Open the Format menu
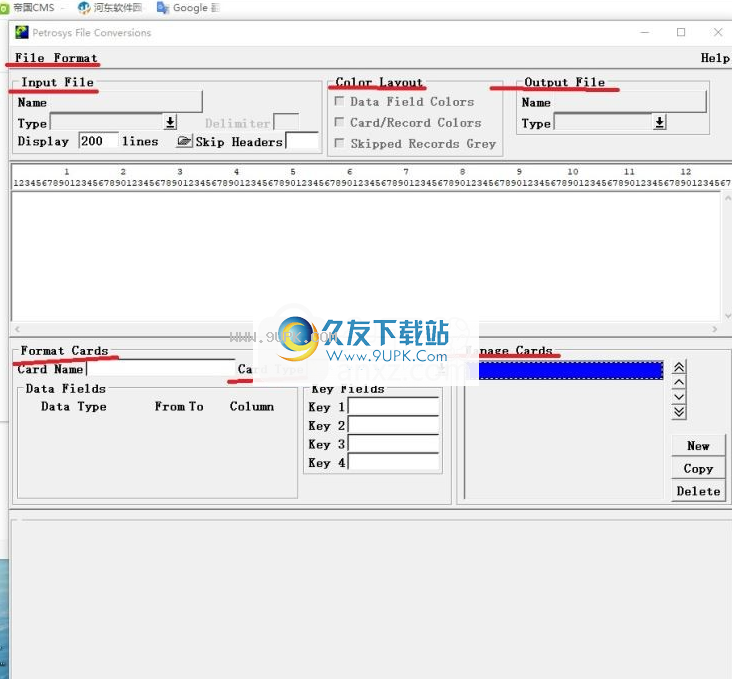732x679 pixels. pyautogui.click(x=75, y=58)
